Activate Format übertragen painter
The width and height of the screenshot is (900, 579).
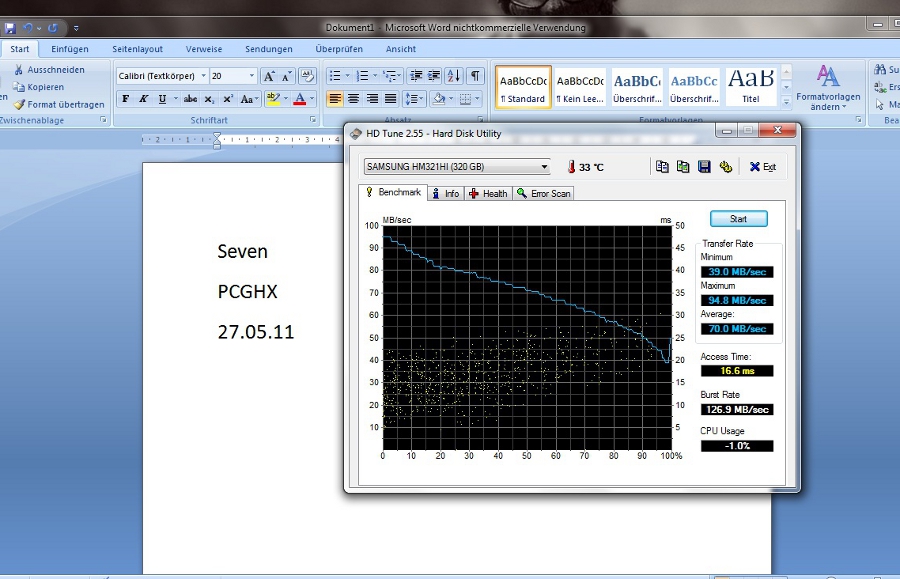point(59,104)
